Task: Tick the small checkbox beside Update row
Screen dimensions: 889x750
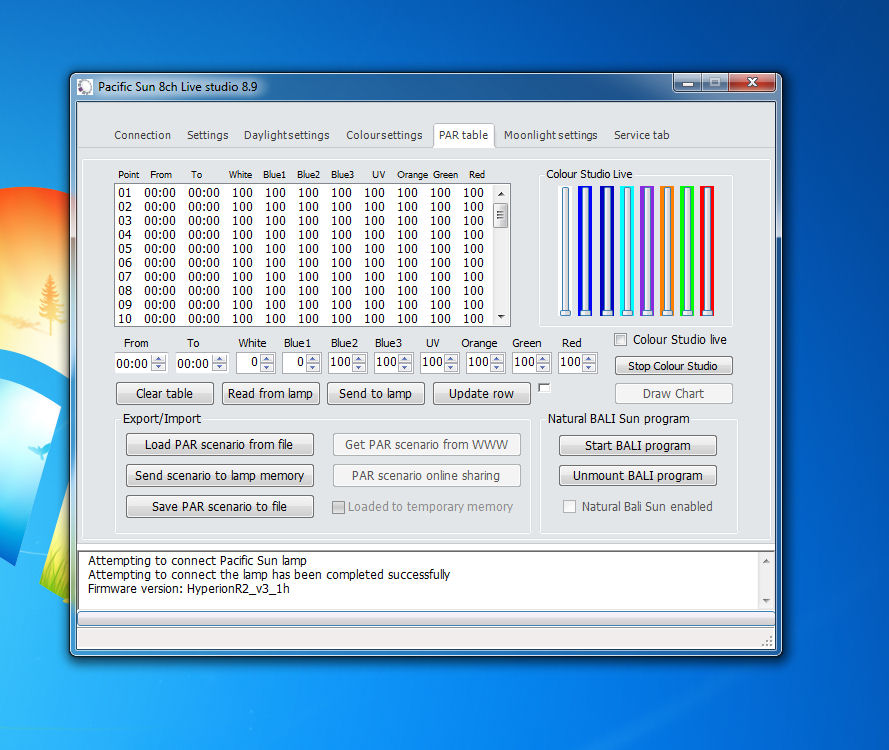Action: pos(544,388)
